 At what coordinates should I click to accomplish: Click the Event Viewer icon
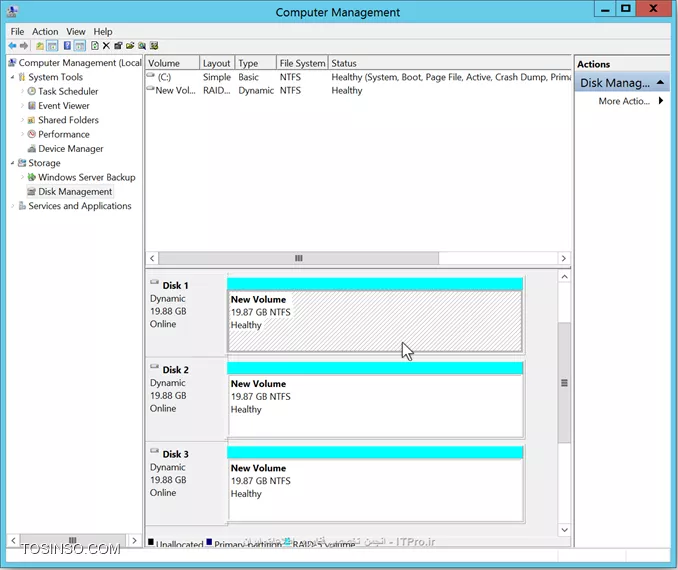pyautogui.click(x=32, y=106)
